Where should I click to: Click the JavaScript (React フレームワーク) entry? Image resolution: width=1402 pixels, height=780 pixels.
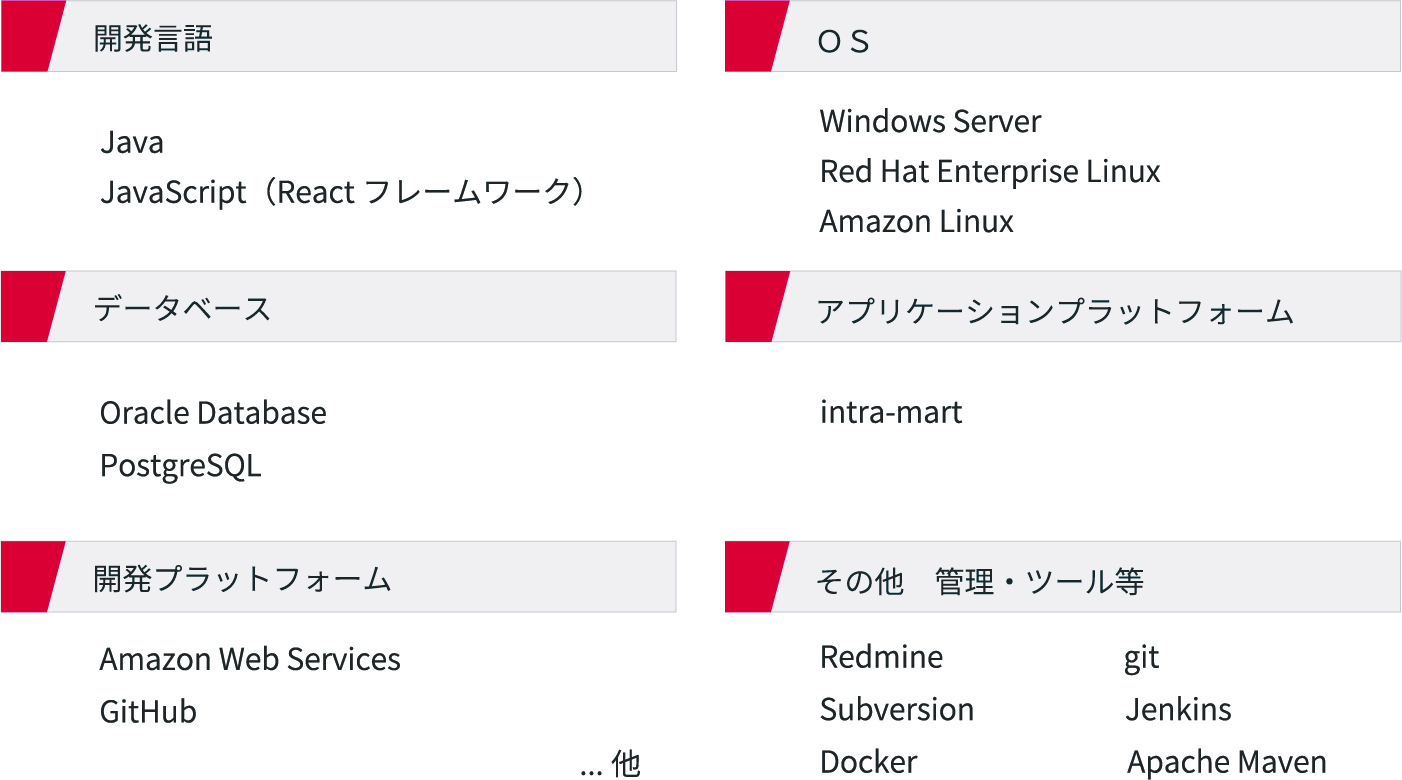(x=342, y=192)
